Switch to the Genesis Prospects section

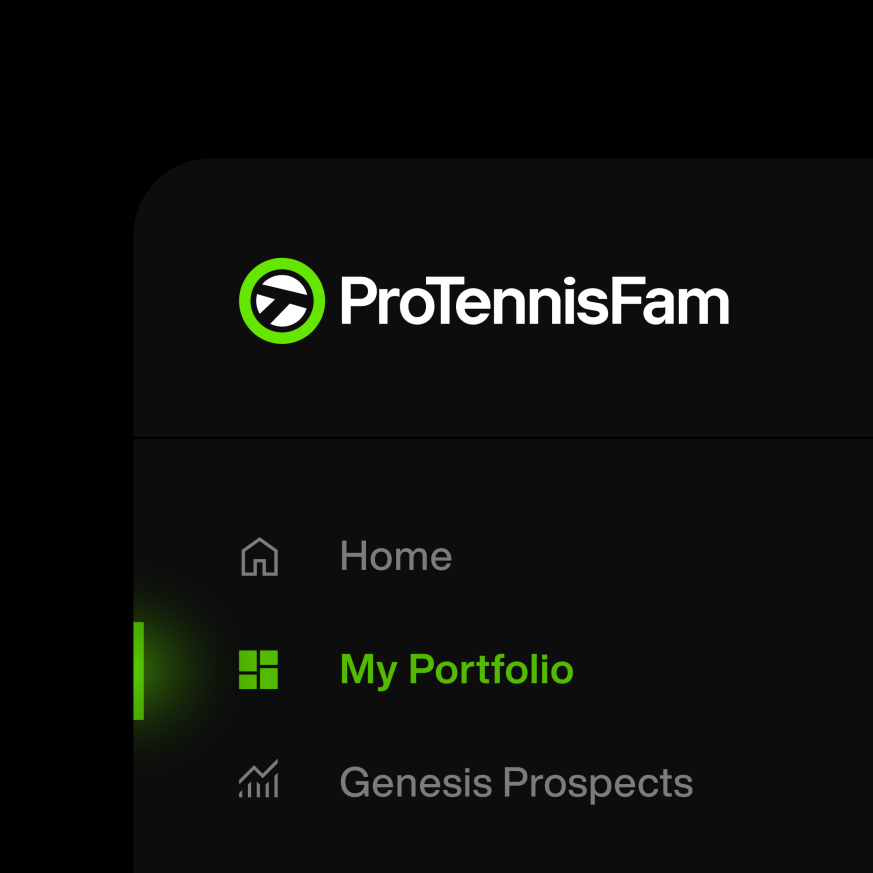515,782
